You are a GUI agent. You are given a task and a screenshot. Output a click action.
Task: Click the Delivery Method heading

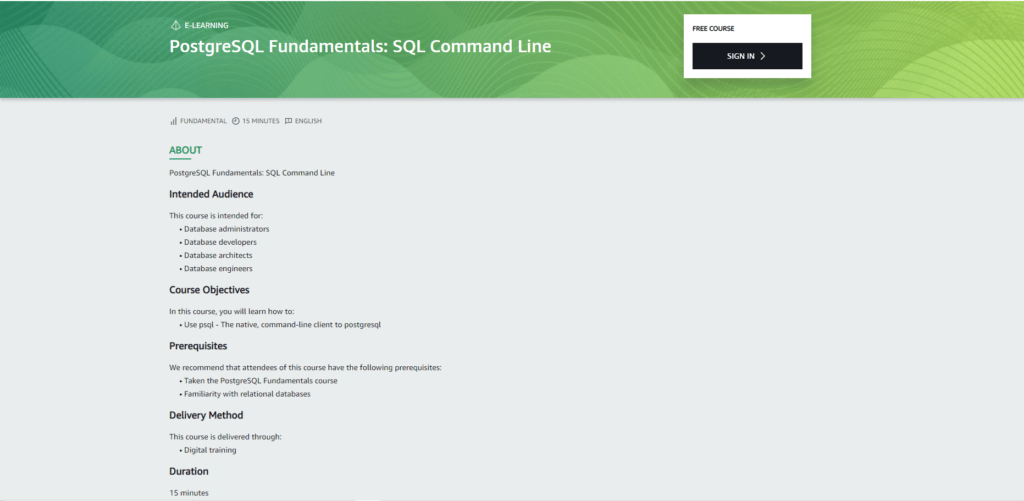206,415
